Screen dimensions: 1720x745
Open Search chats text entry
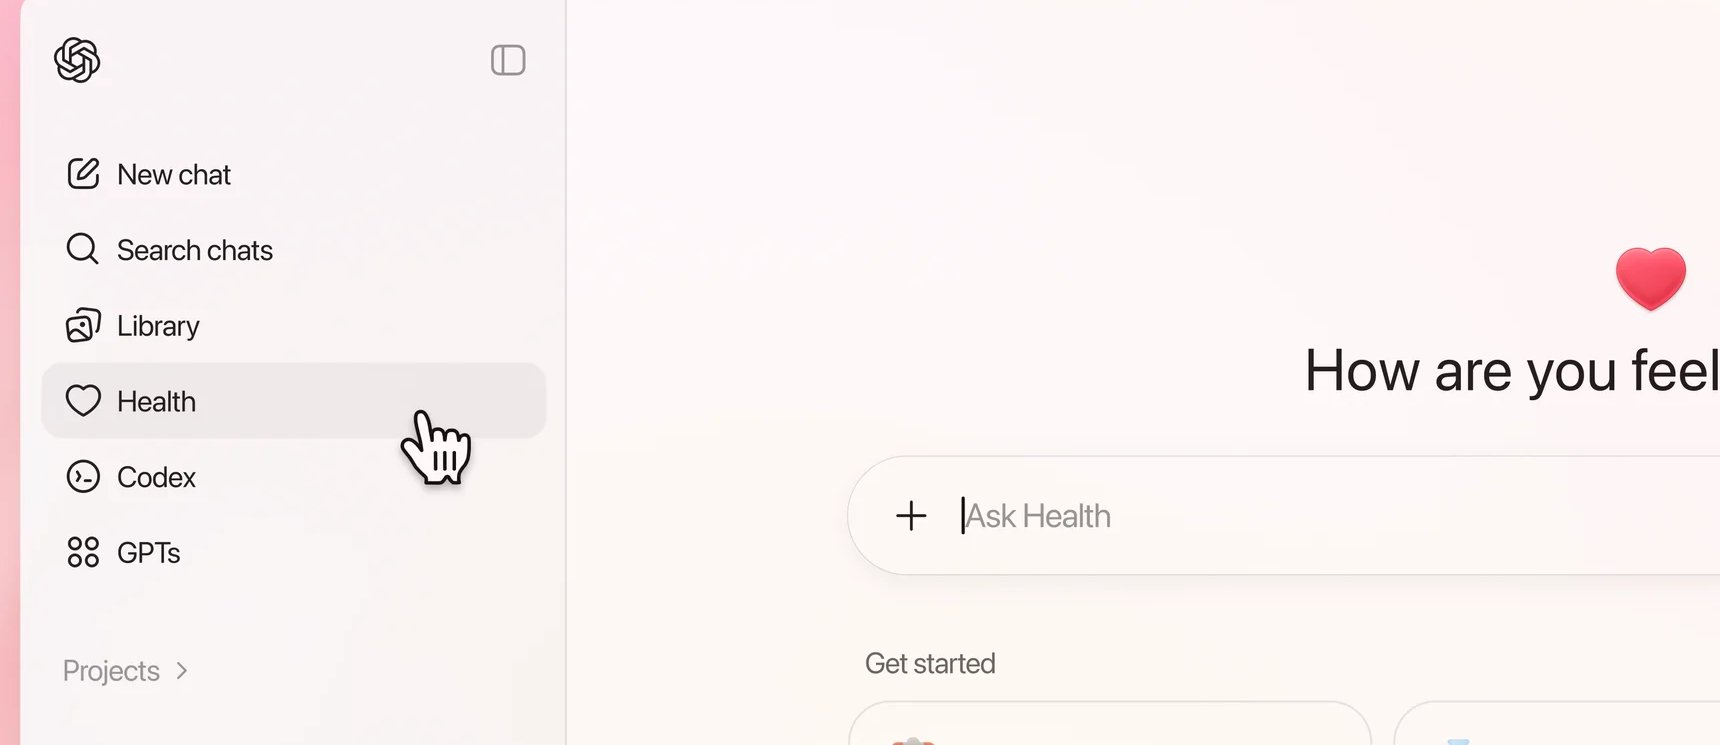click(x=195, y=250)
